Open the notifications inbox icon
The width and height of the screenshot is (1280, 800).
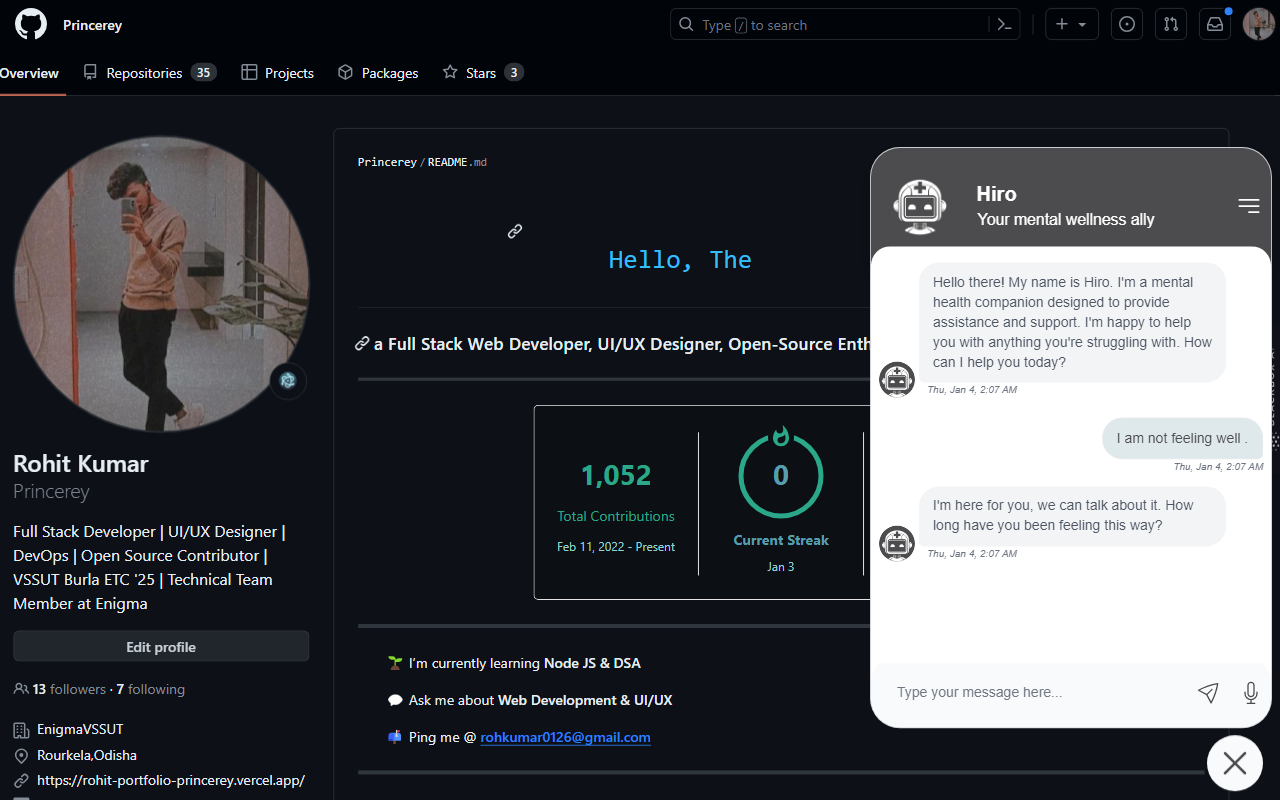(1215, 25)
